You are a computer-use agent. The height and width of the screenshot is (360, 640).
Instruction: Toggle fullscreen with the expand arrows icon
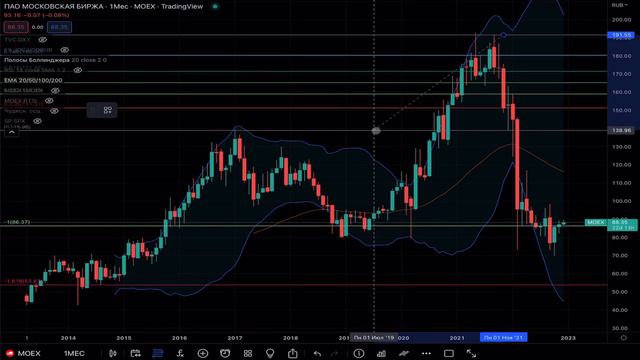471,353
